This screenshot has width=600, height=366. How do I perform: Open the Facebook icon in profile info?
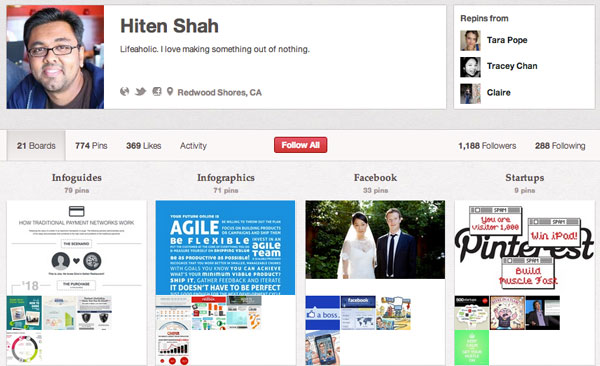tap(157, 92)
